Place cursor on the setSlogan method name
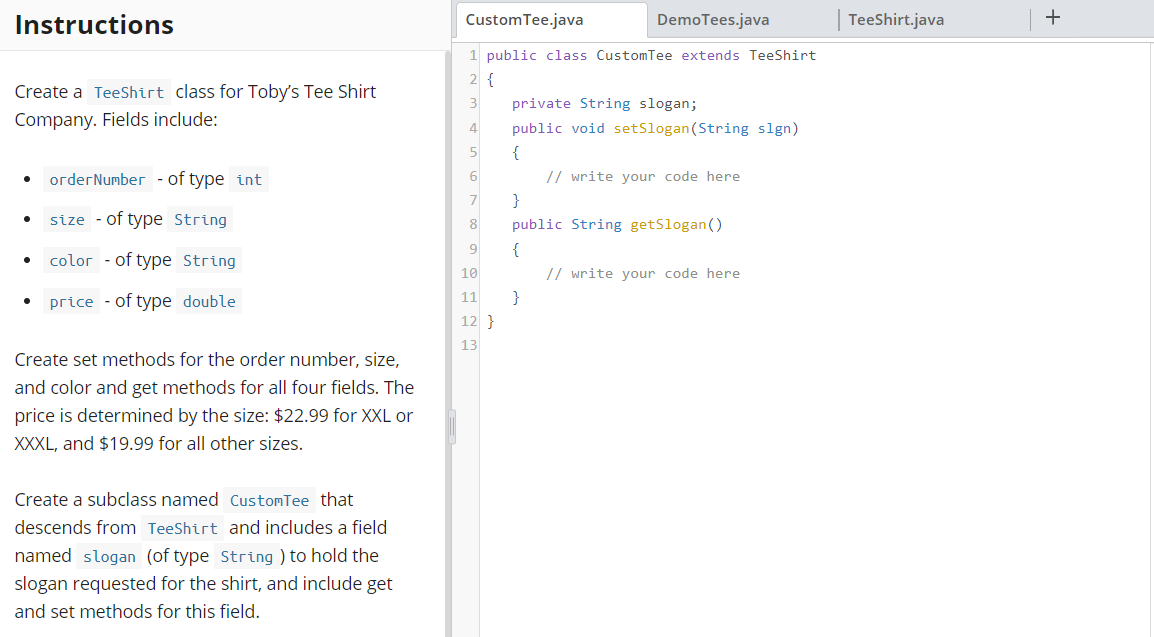 [x=651, y=128]
